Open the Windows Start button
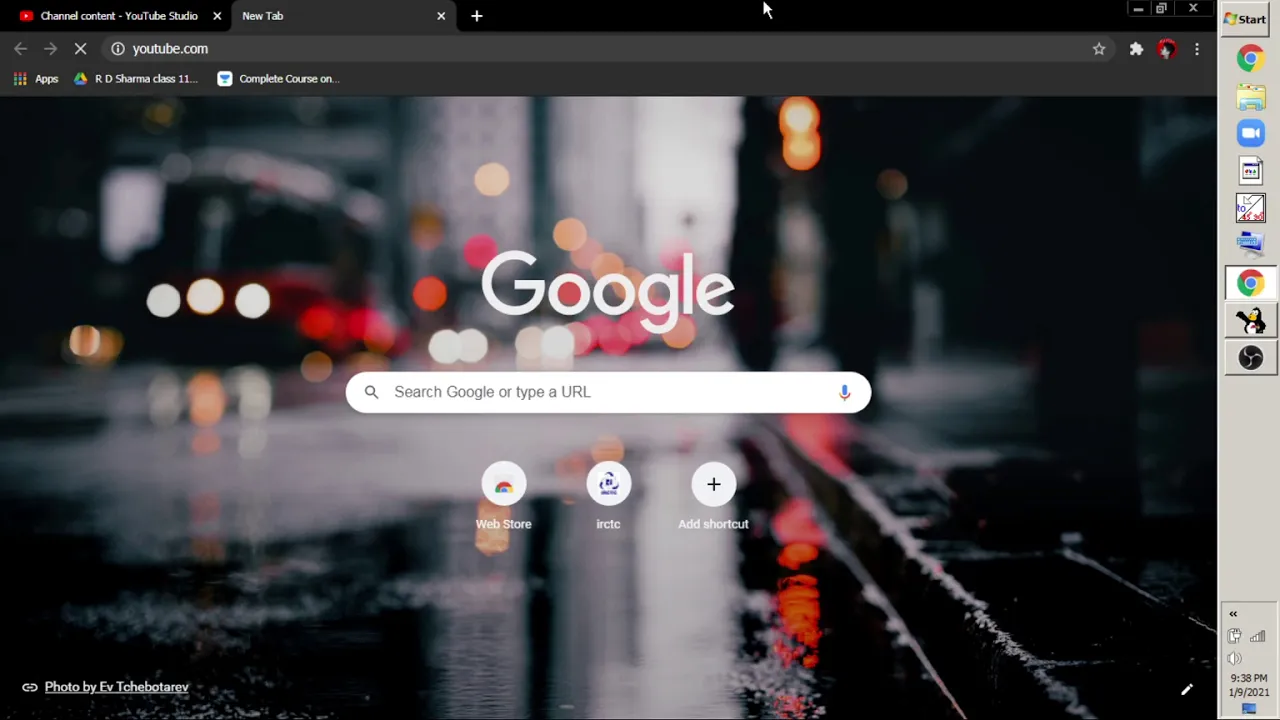The height and width of the screenshot is (720, 1280). [x=1245, y=19]
